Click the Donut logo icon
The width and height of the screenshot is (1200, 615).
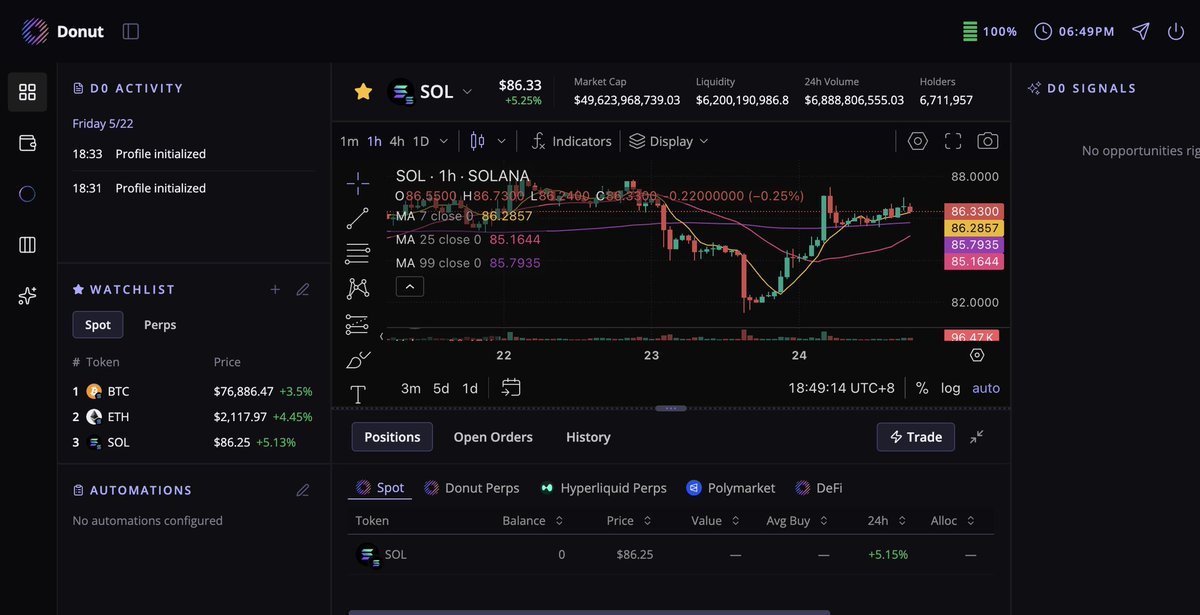[34, 31]
